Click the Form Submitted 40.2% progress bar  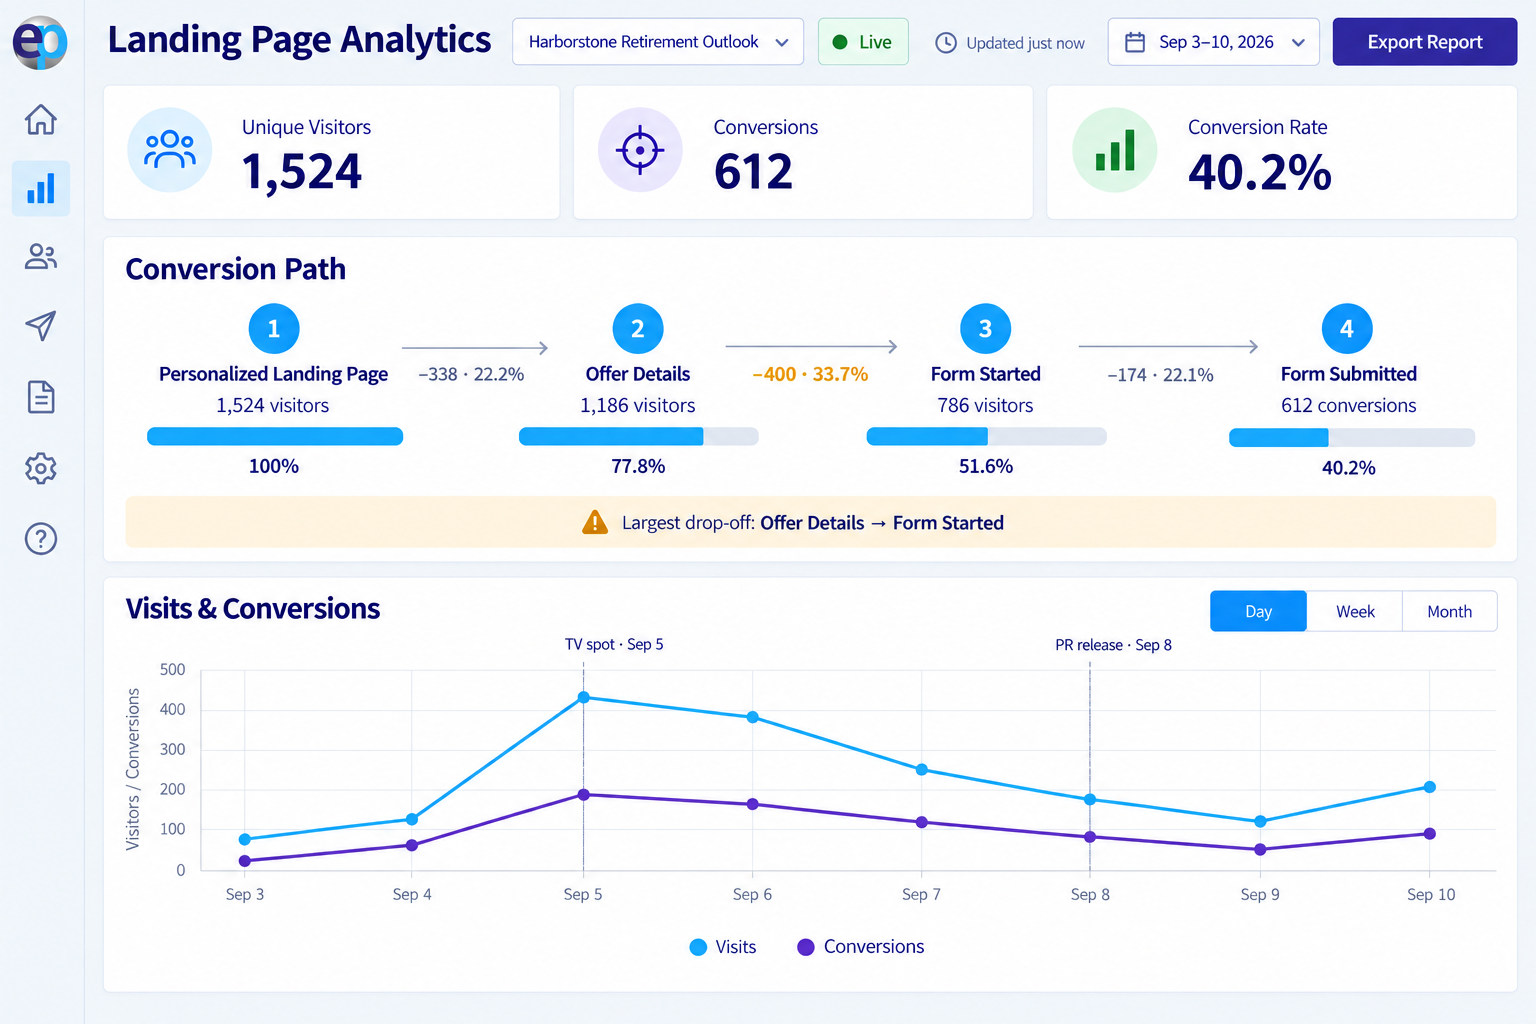click(x=1352, y=437)
